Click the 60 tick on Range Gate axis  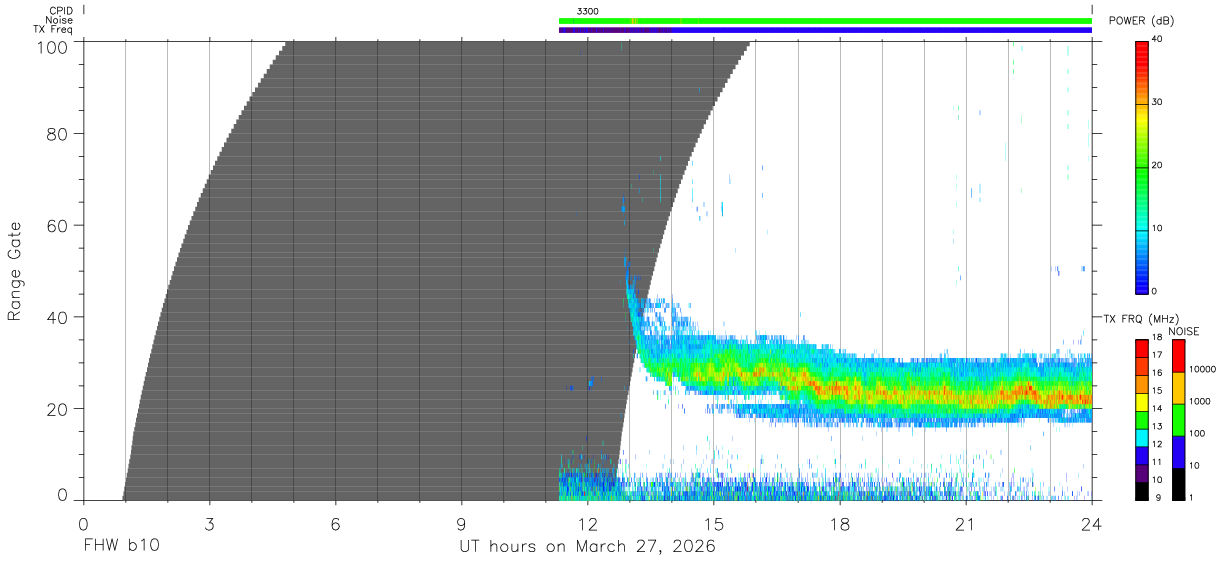click(57, 226)
